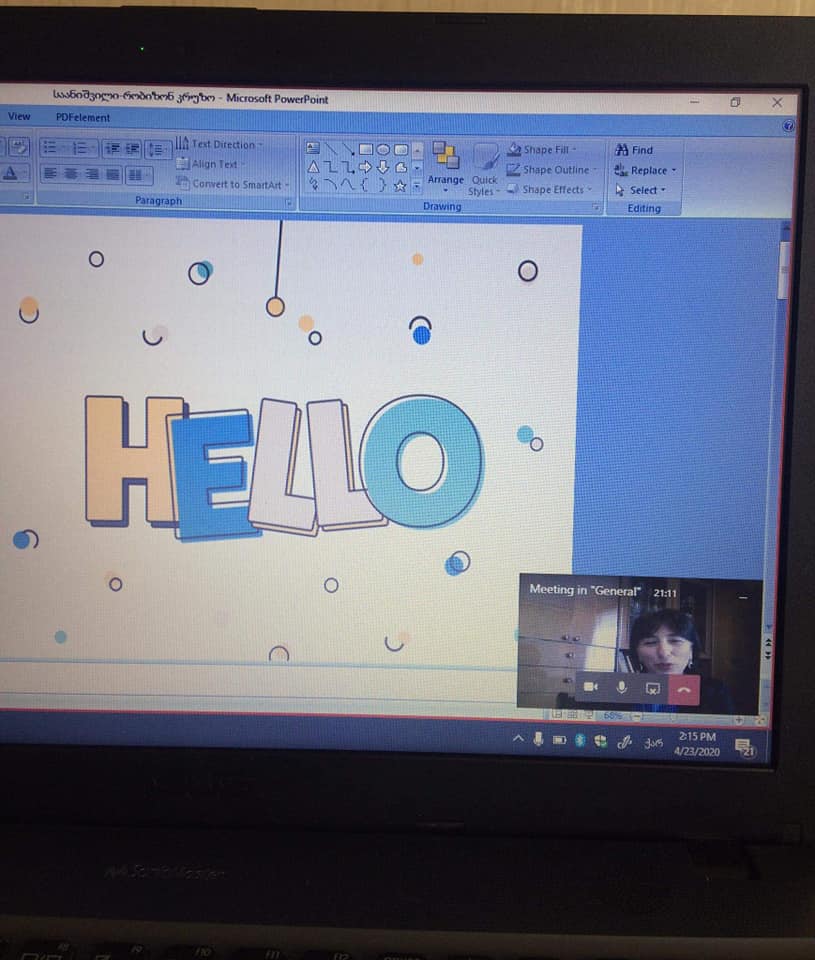Select the straight Line shape

click(x=331, y=148)
